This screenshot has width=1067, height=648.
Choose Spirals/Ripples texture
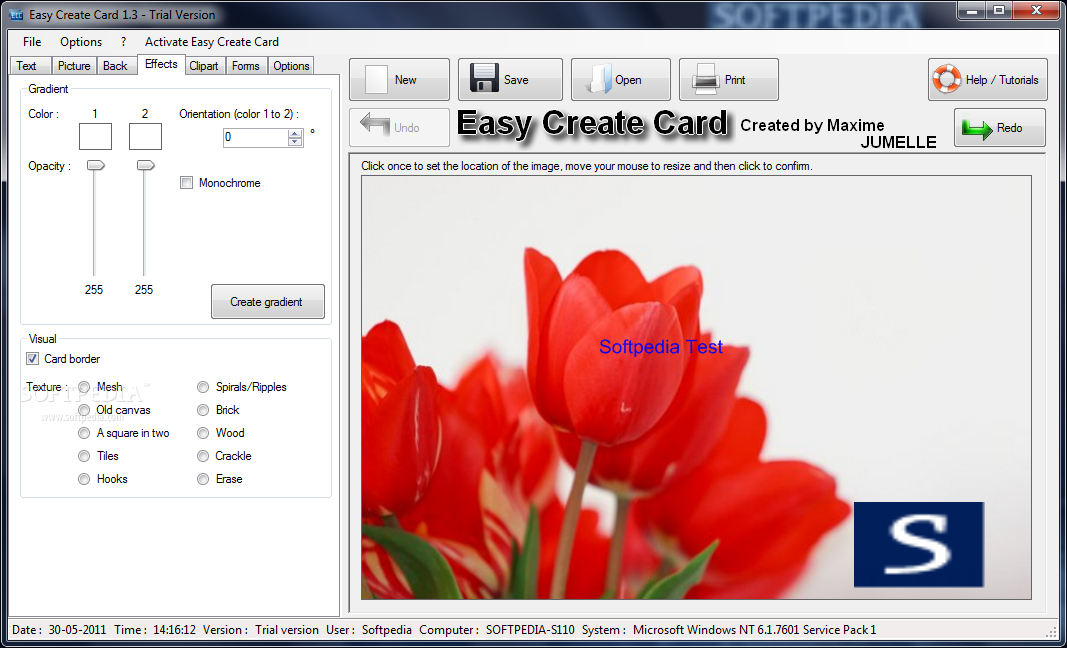[203, 387]
